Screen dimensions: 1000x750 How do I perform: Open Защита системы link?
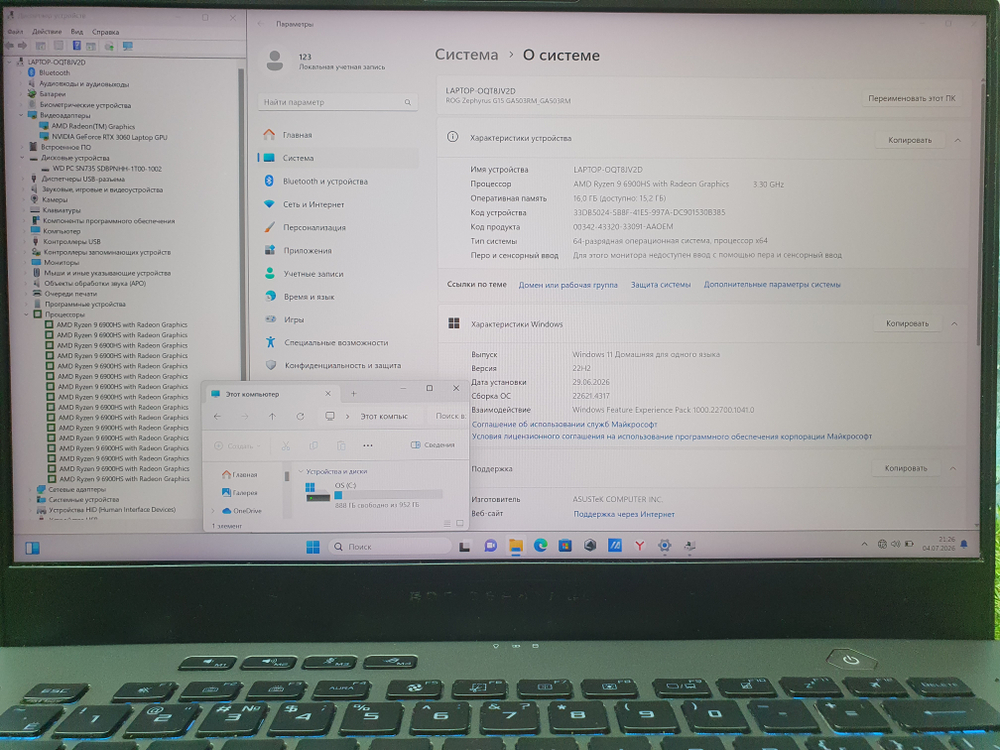[661, 284]
